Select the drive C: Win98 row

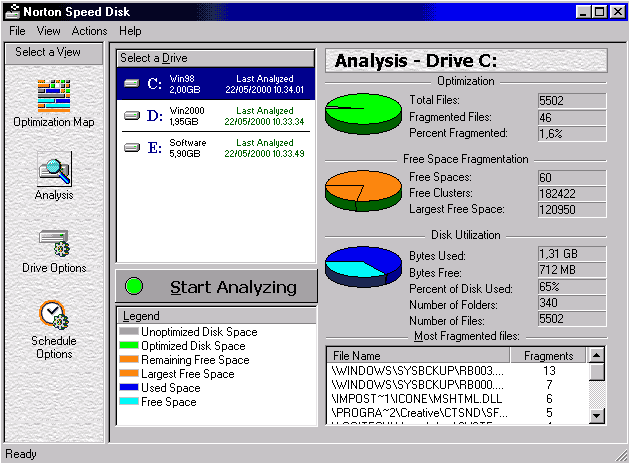coord(216,84)
